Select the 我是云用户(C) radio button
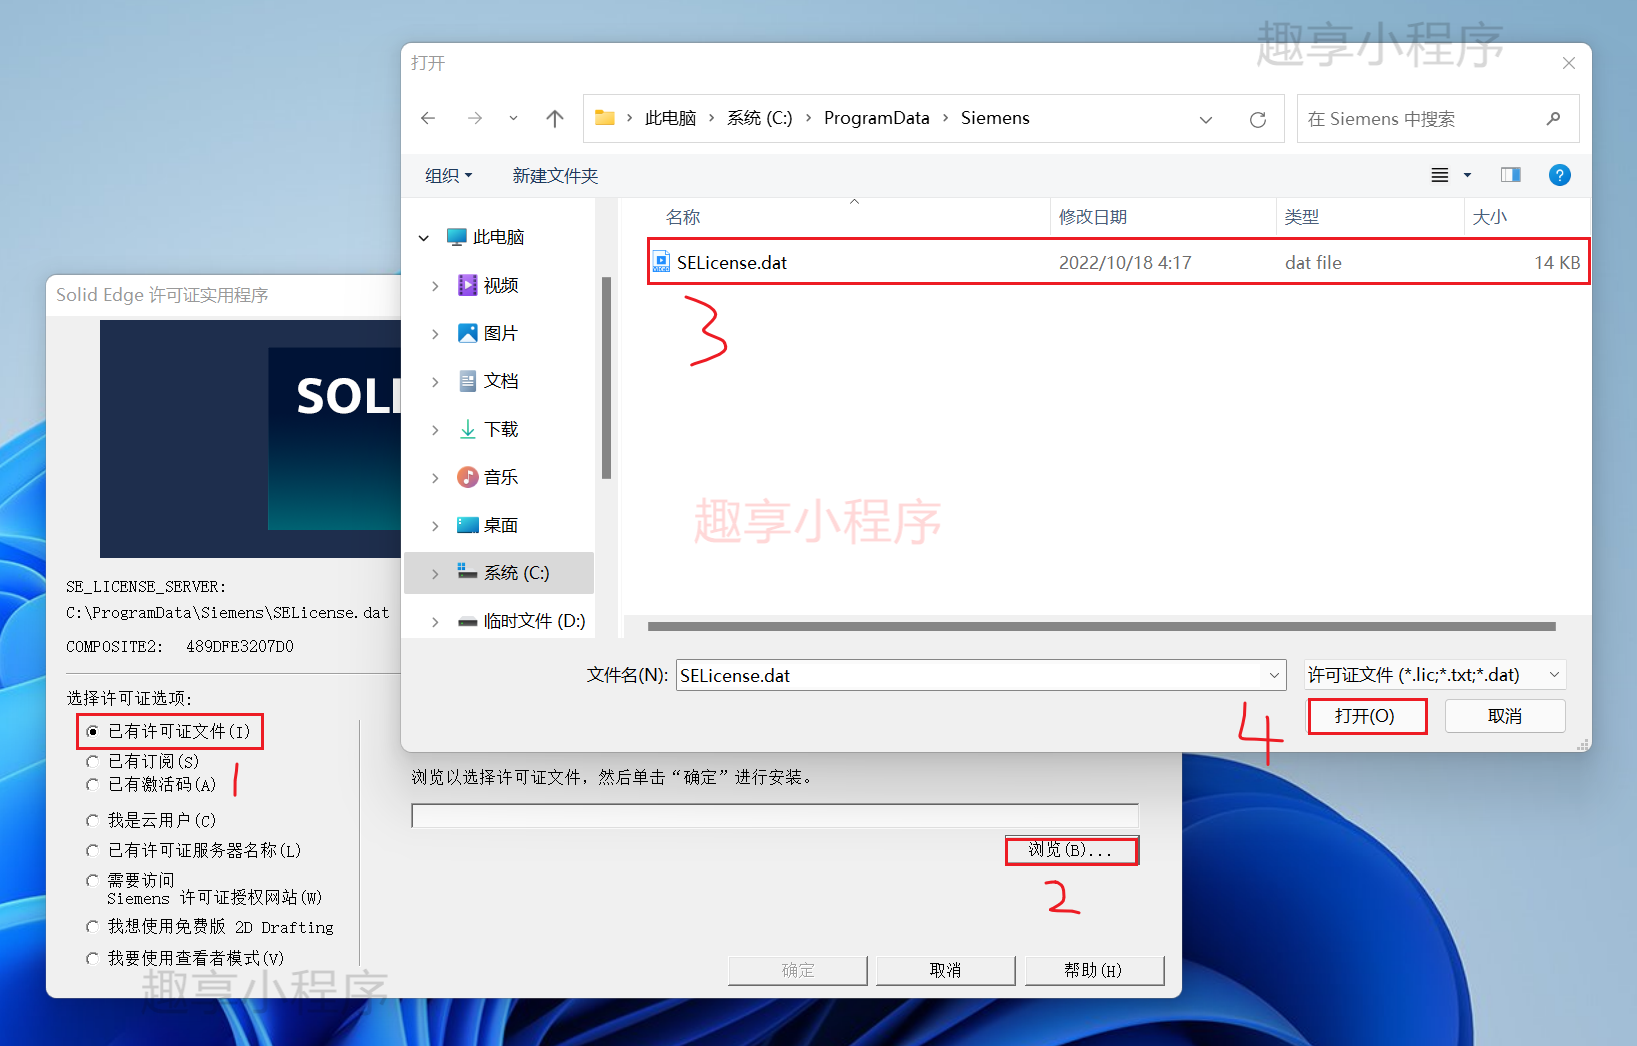Viewport: 1637px width, 1046px height. click(x=92, y=820)
